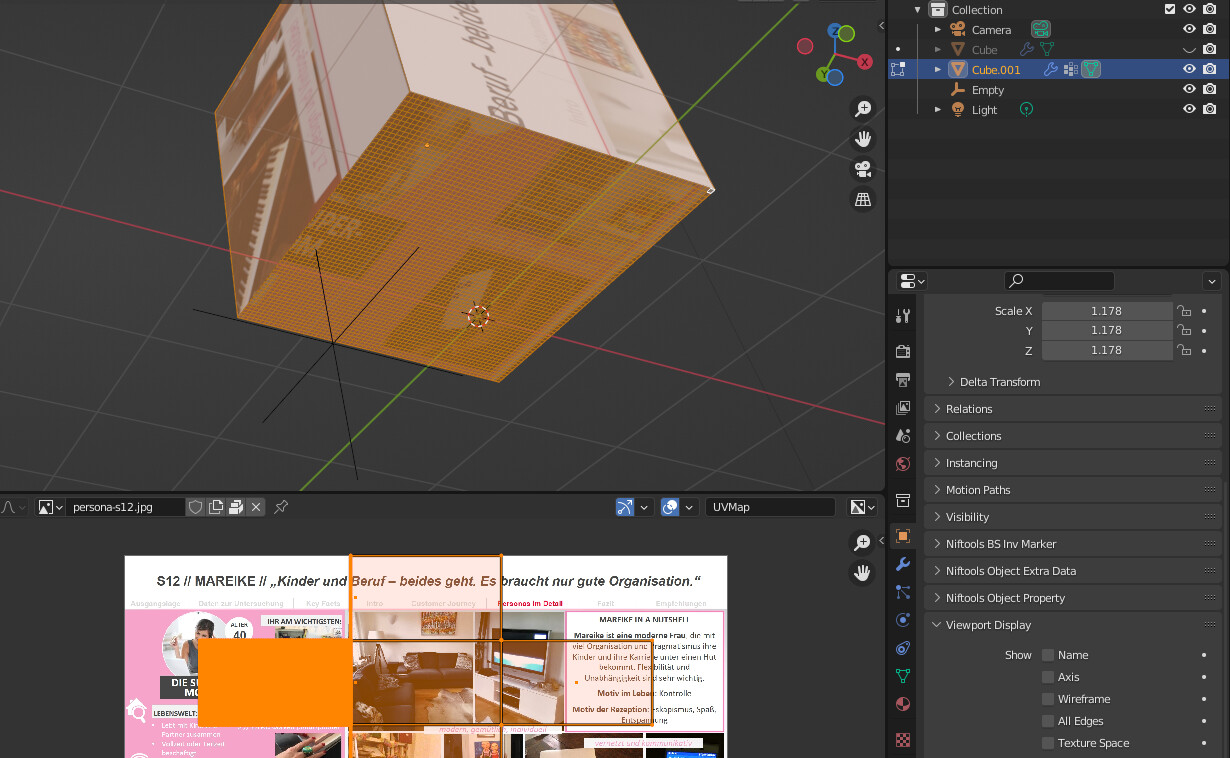
Task: Enable Show Wireframe checkbox
Action: (x=1048, y=699)
